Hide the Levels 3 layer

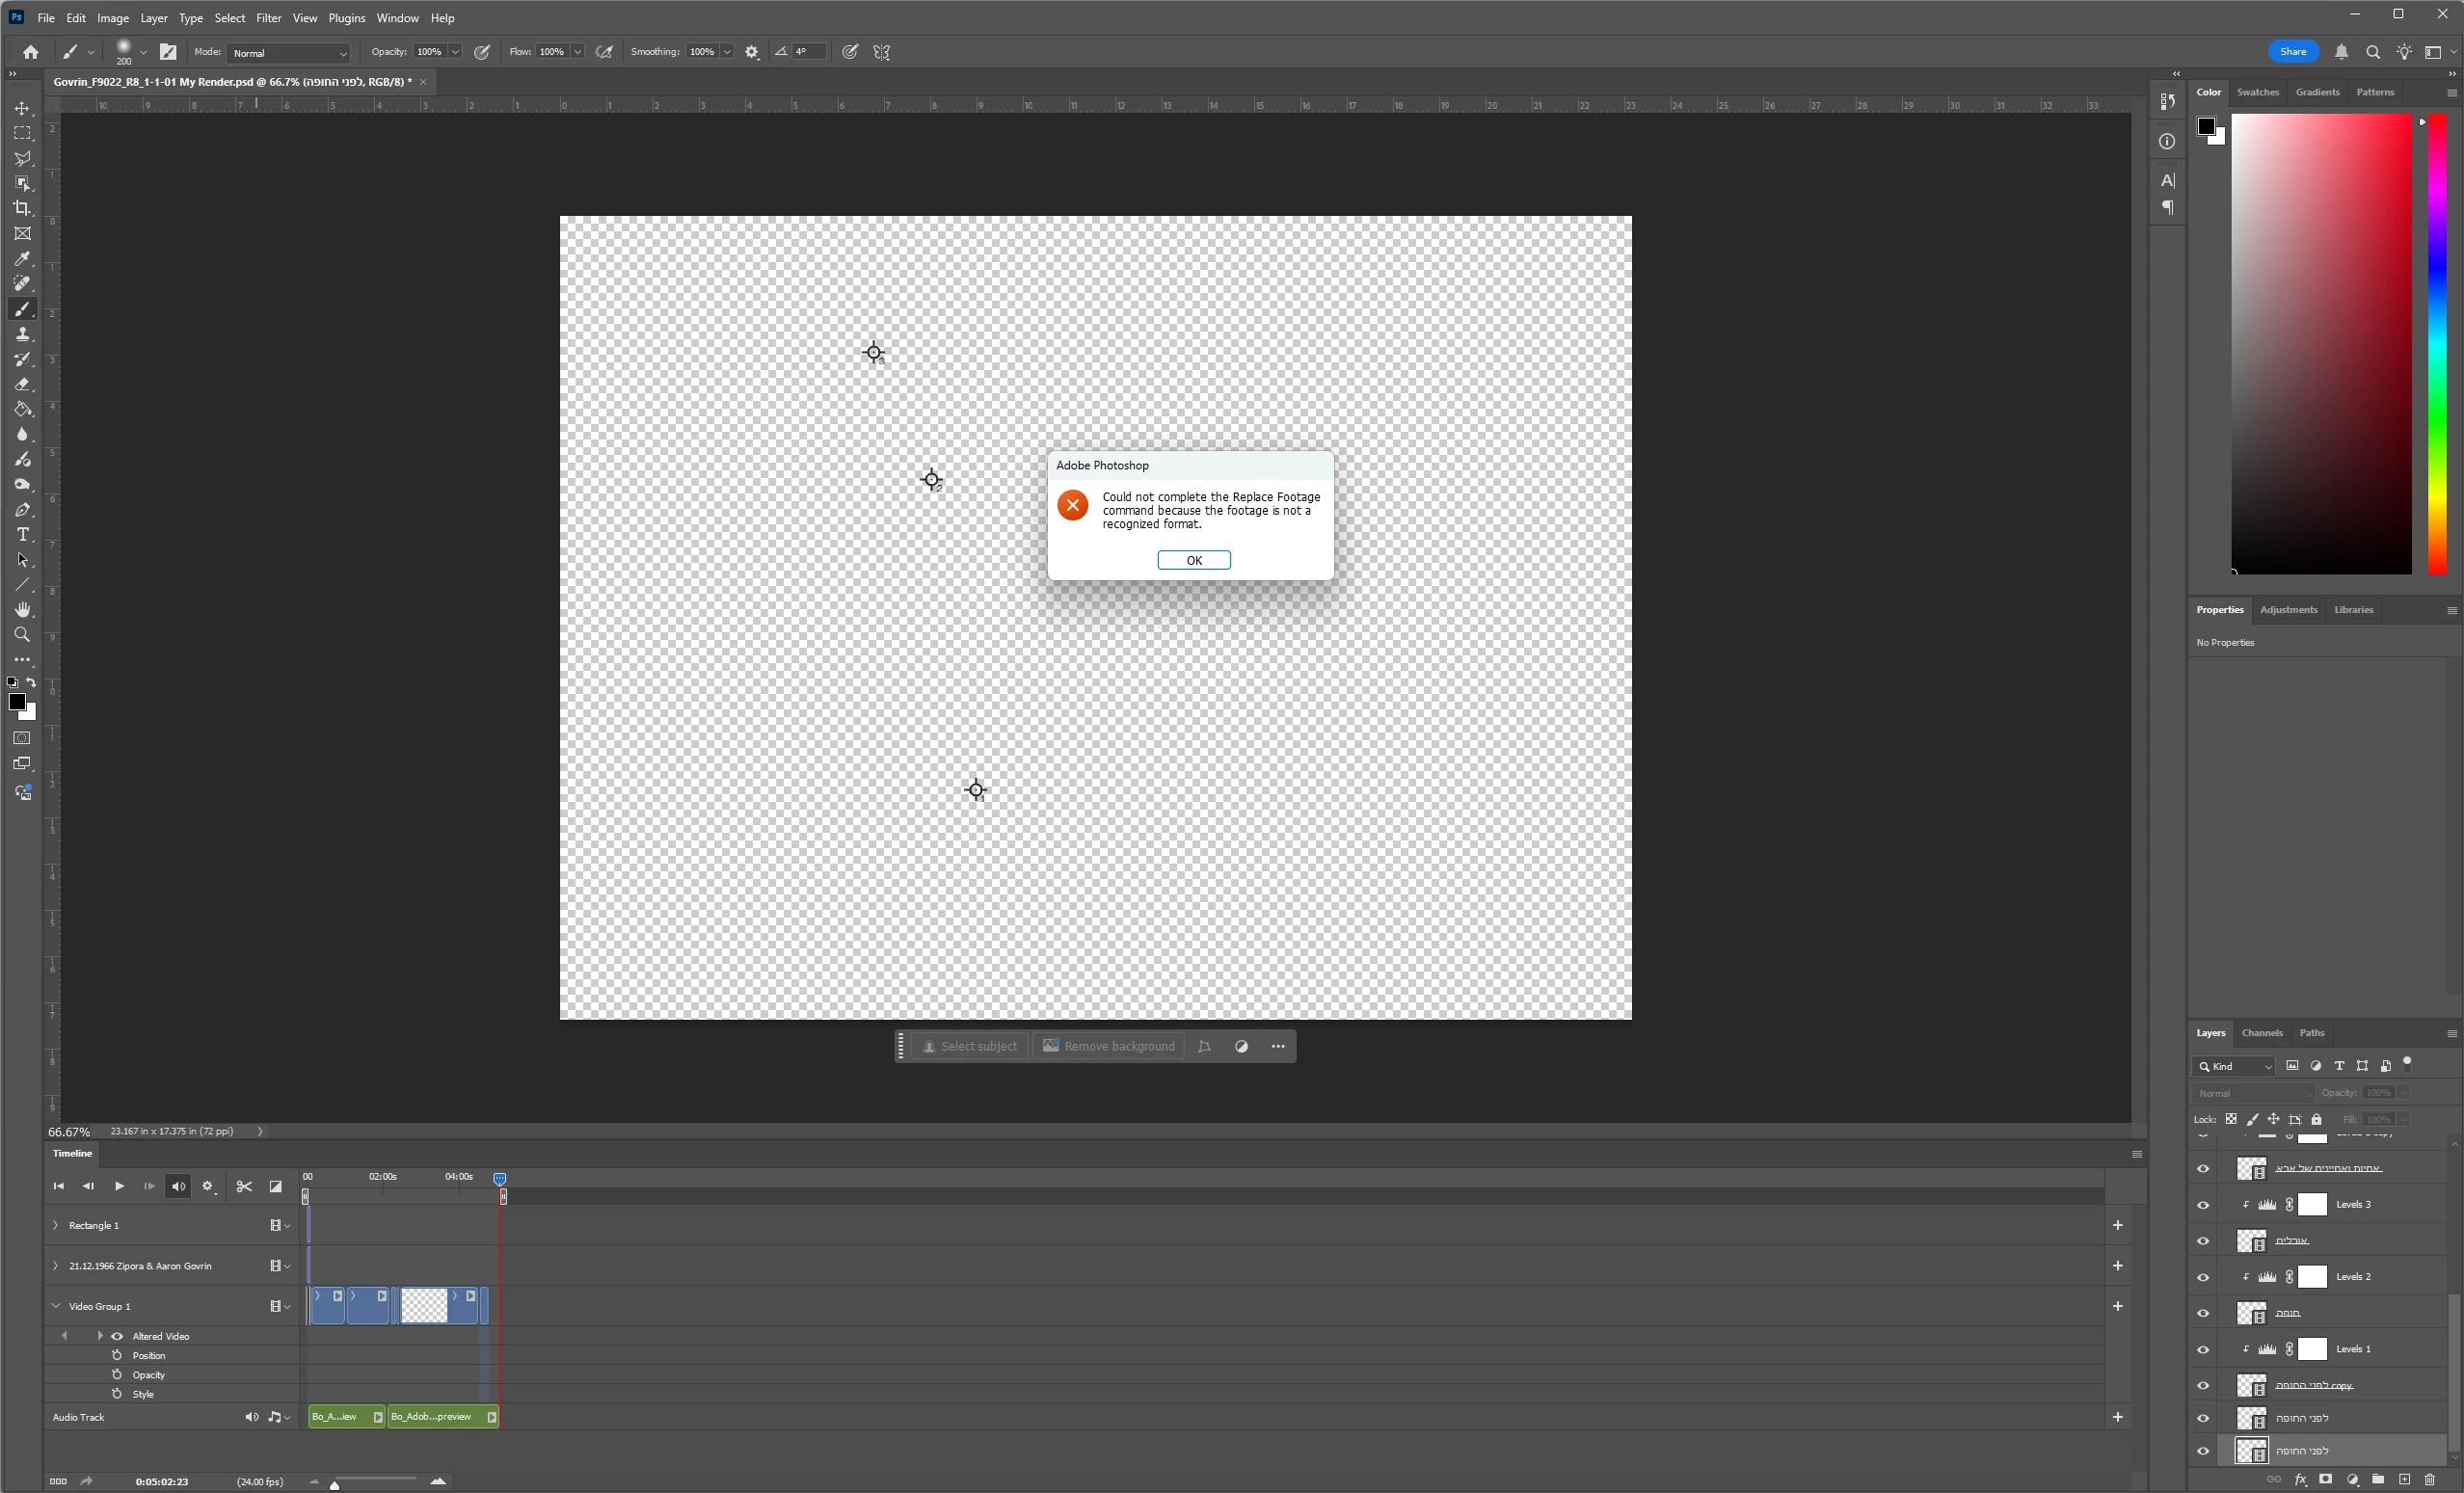click(x=2203, y=1205)
